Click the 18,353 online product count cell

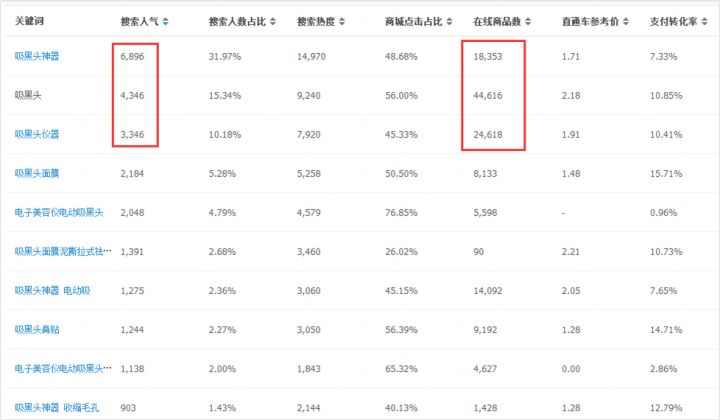[488, 56]
